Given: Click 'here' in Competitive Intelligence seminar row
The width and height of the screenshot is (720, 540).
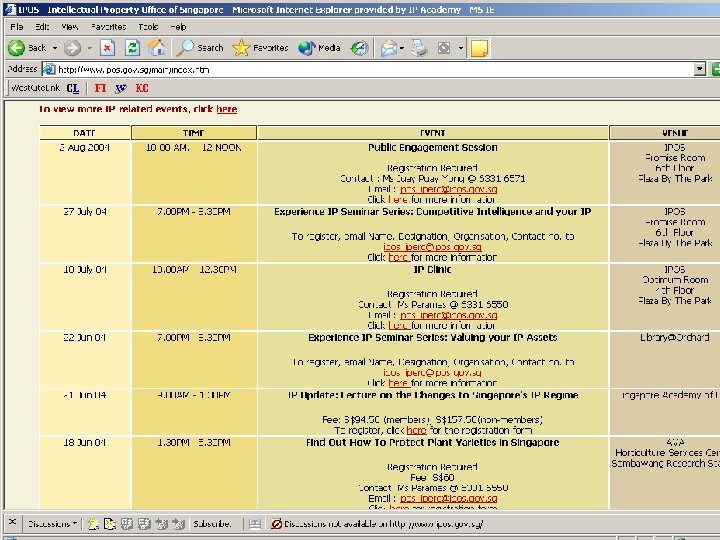Looking at the screenshot, I should [398, 258].
